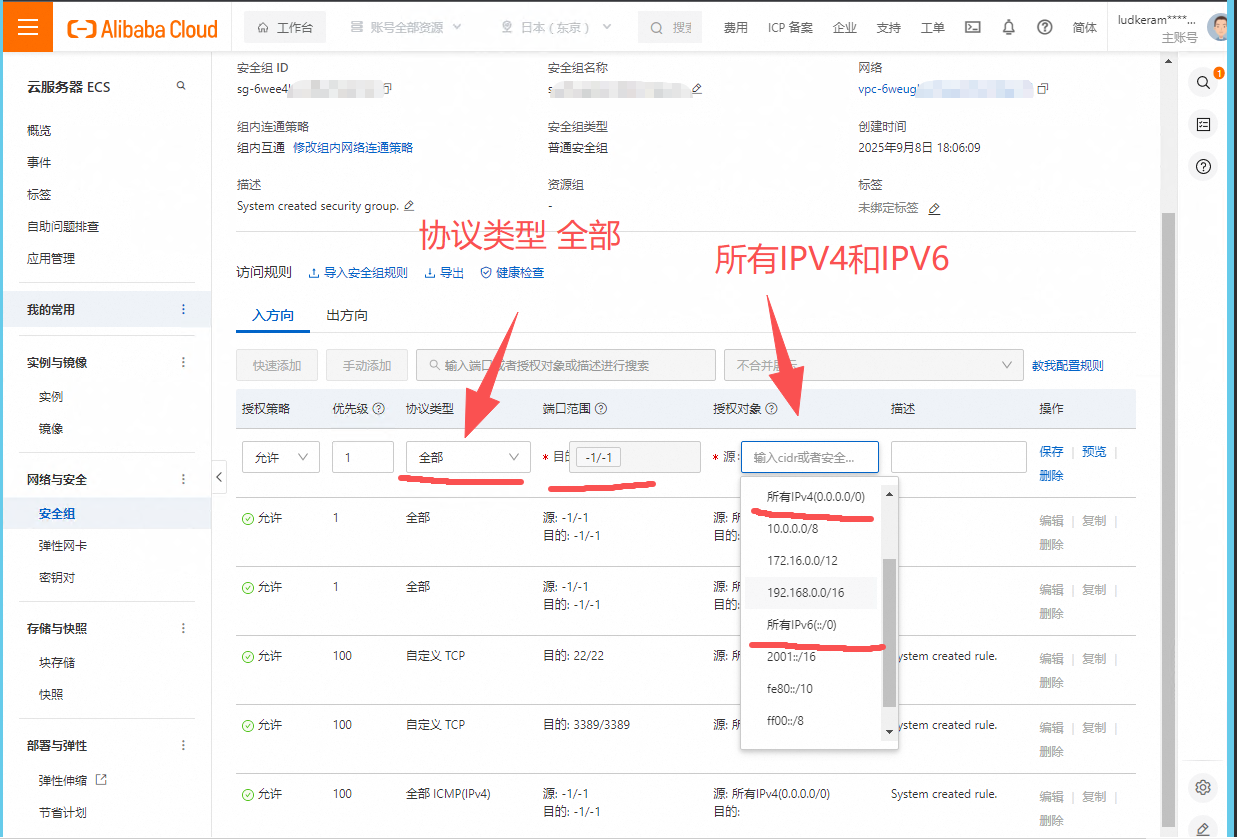
Task: Click the notification bell icon
Action: (1009, 27)
